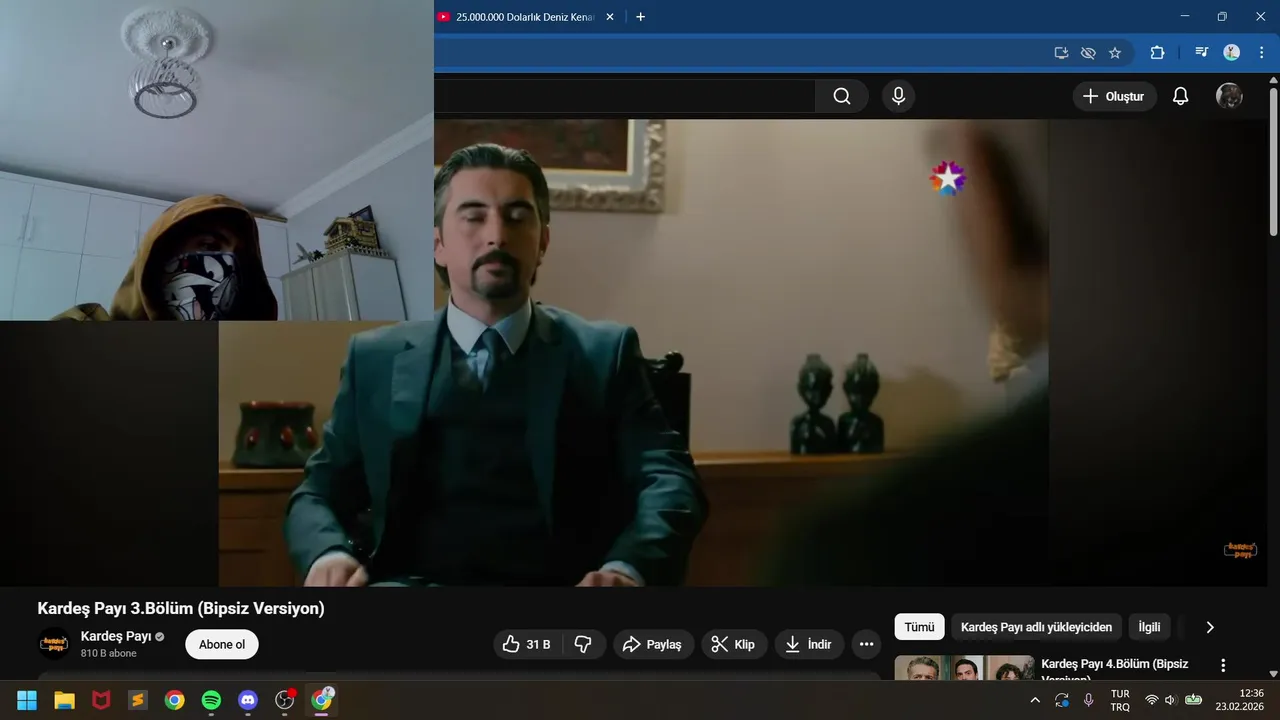Click the page vertical scrollbar
Screen dimensions: 1280x720
[x=1273, y=160]
